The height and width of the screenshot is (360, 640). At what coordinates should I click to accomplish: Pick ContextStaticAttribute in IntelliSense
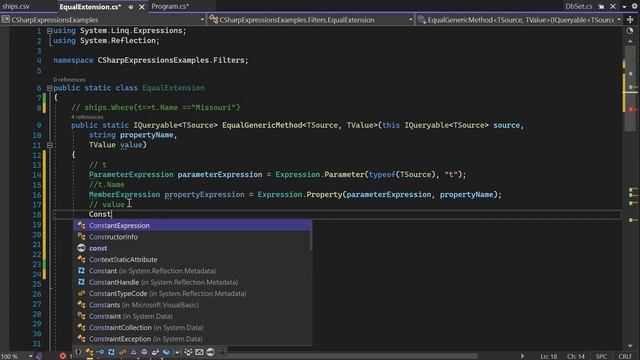(x=192, y=260)
